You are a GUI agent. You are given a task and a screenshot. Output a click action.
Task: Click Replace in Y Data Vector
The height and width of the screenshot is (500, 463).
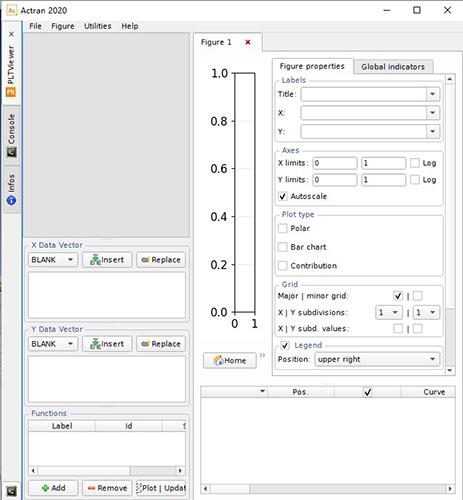(161, 344)
